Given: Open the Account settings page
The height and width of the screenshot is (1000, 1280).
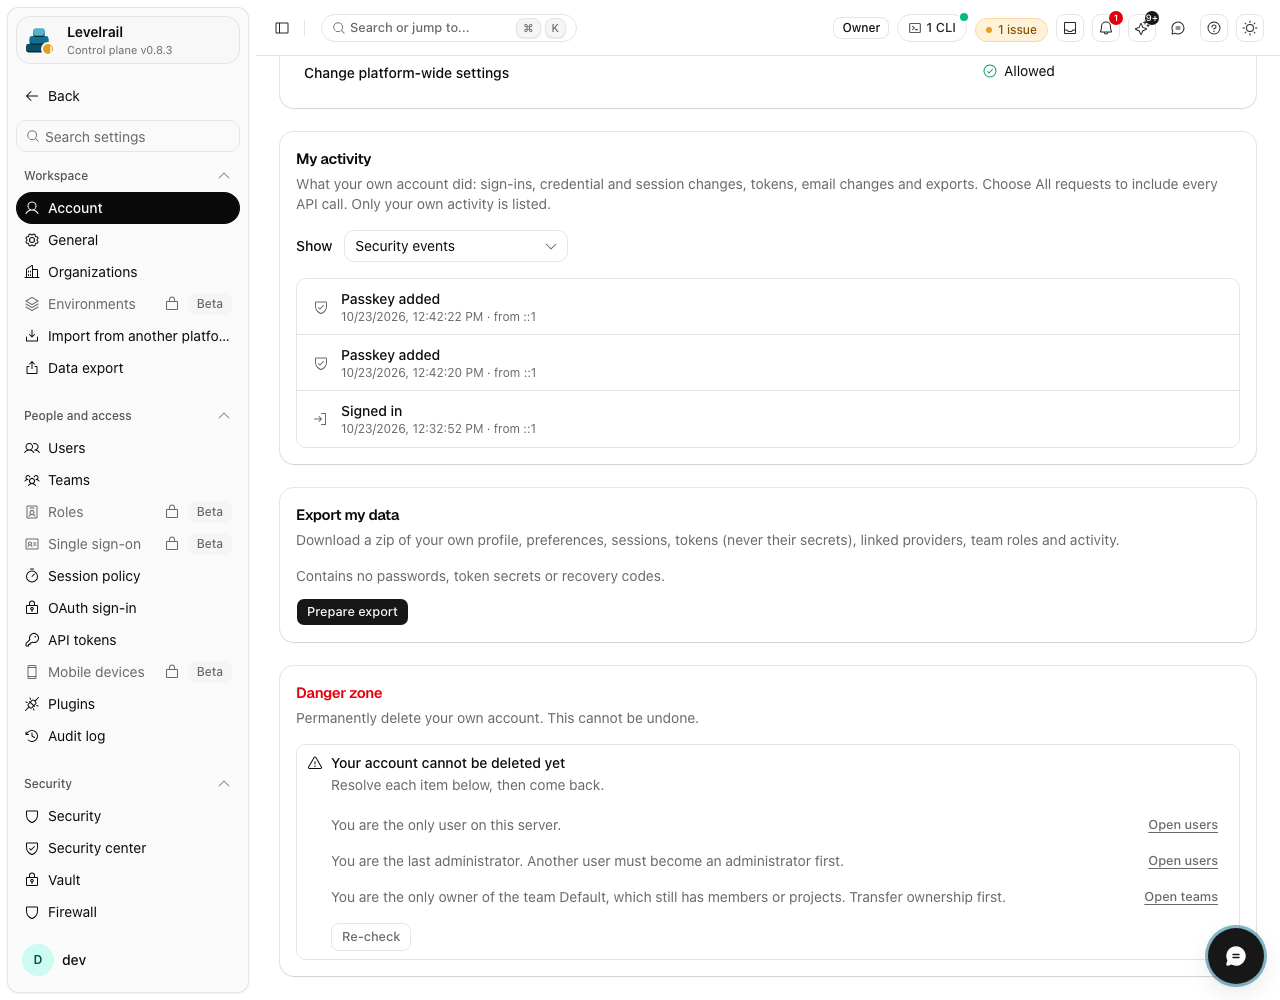Looking at the screenshot, I should (128, 208).
